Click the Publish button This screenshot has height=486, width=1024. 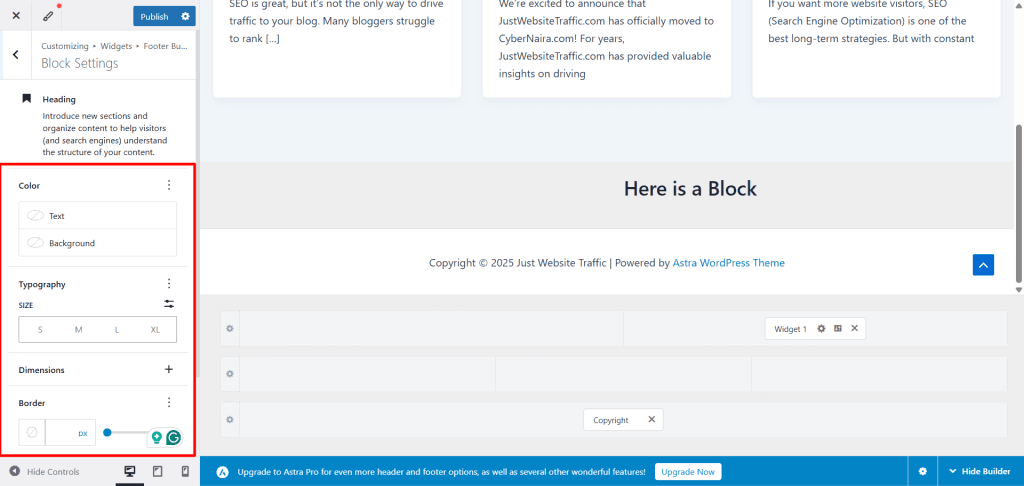point(154,16)
